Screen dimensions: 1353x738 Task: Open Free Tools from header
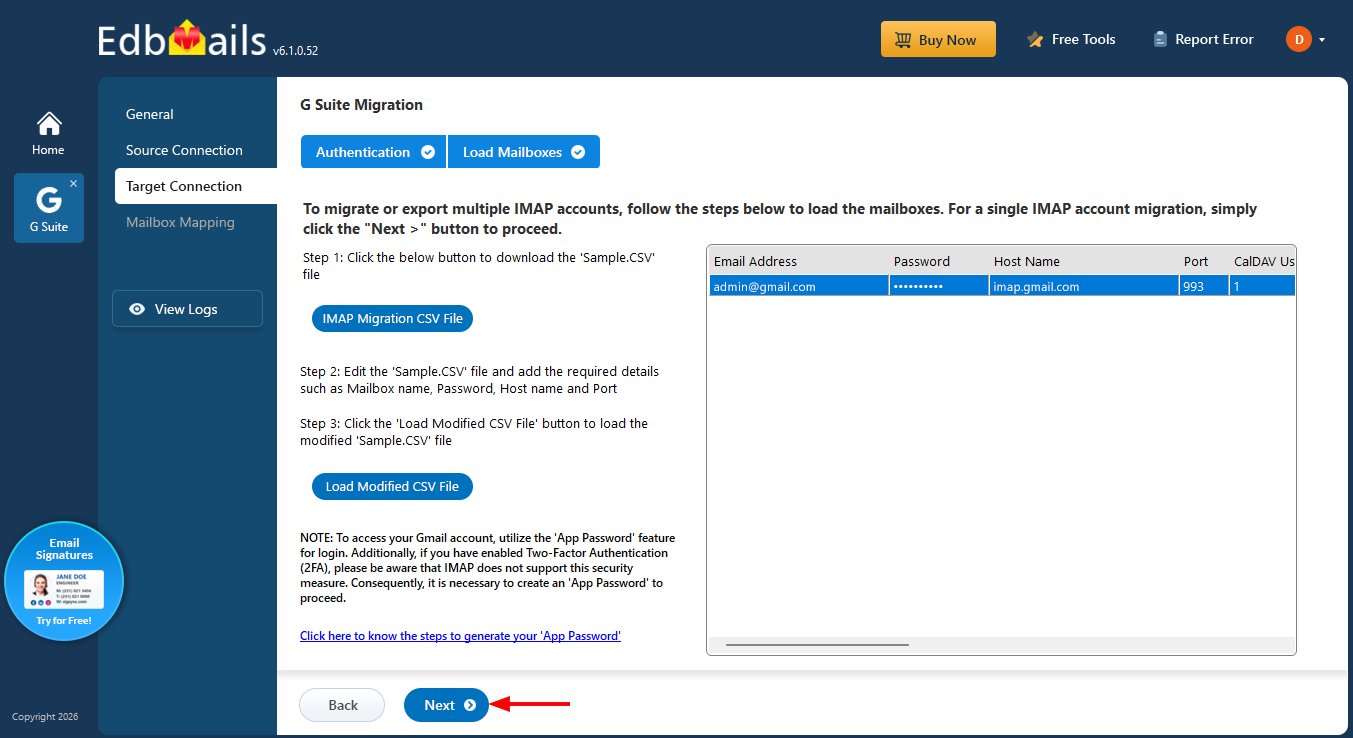click(x=1070, y=40)
